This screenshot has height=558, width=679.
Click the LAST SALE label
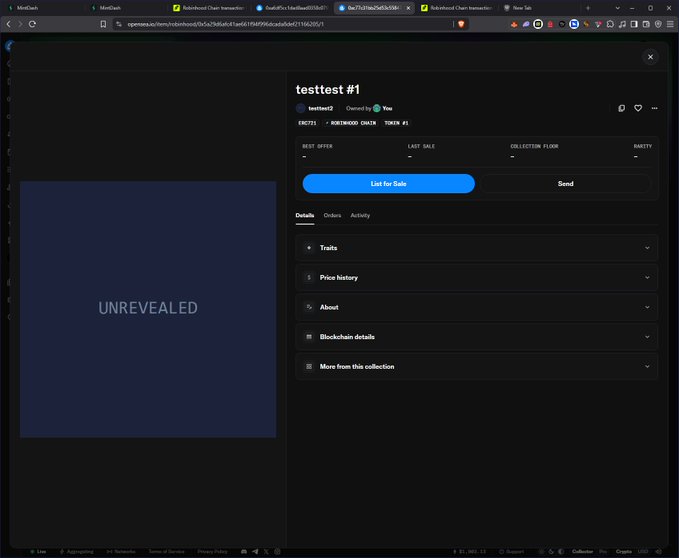coord(421,146)
